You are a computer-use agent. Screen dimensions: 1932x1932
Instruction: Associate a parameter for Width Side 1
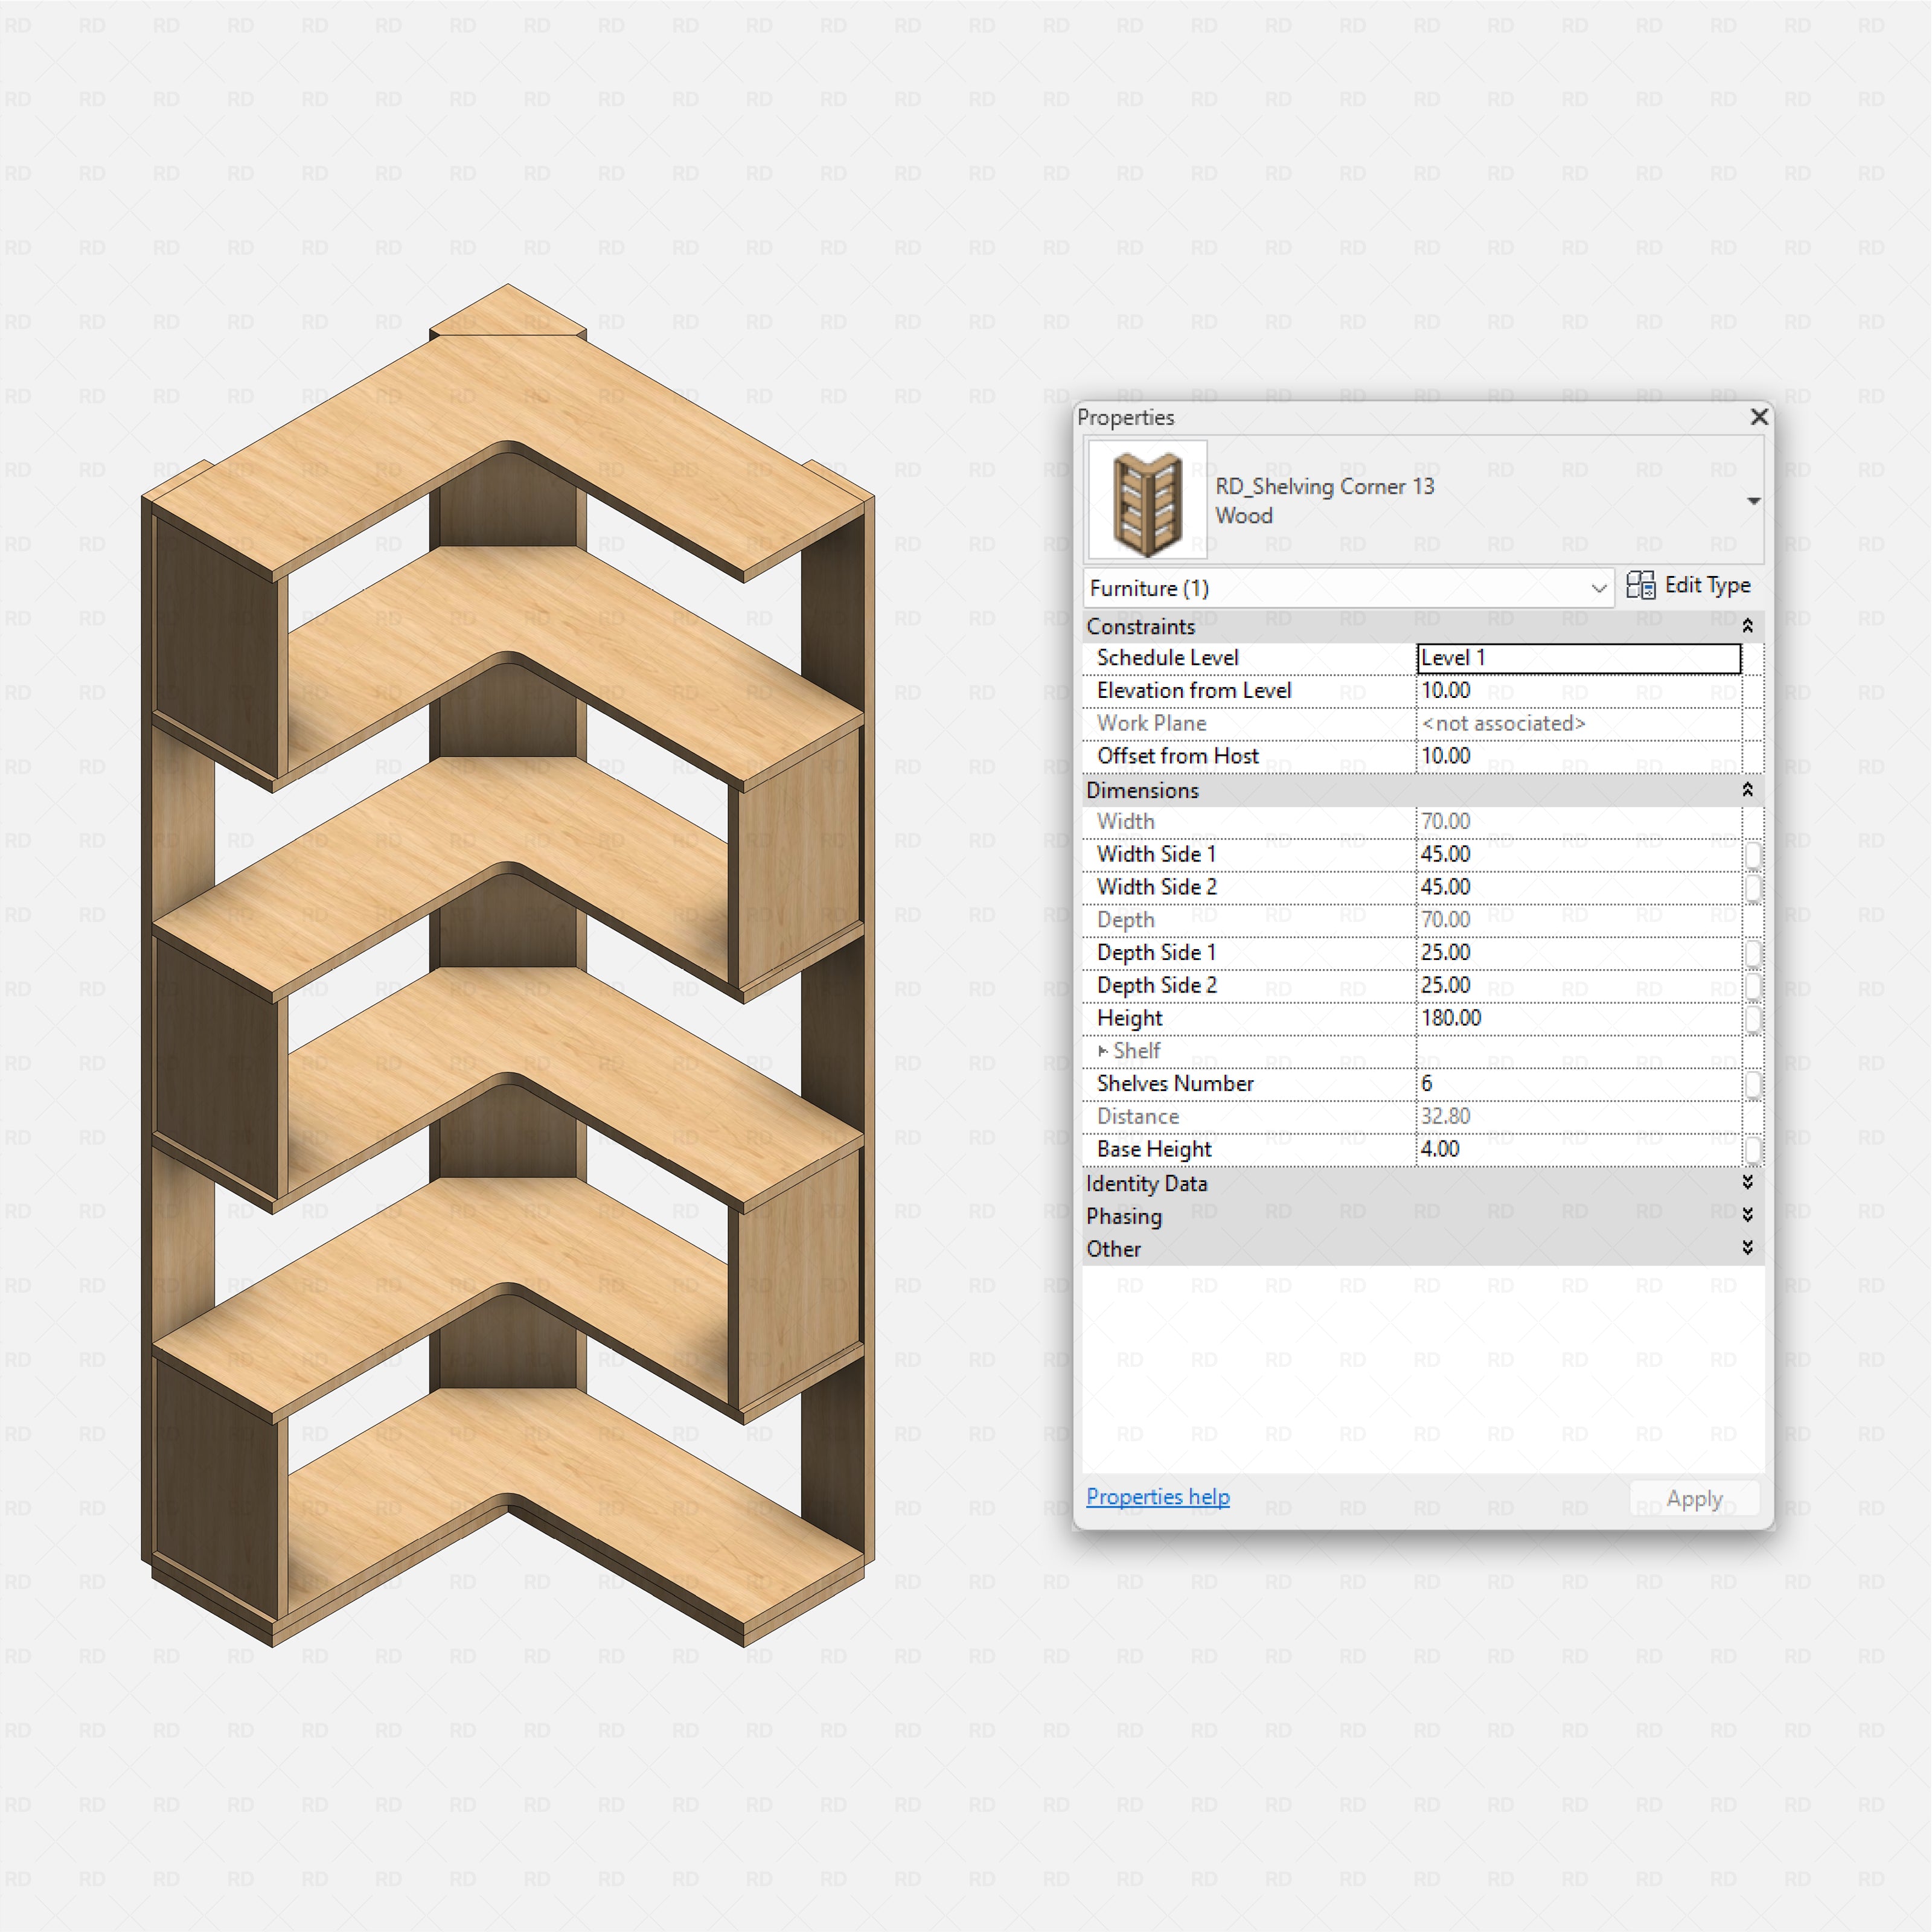[x=1753, y=855]
